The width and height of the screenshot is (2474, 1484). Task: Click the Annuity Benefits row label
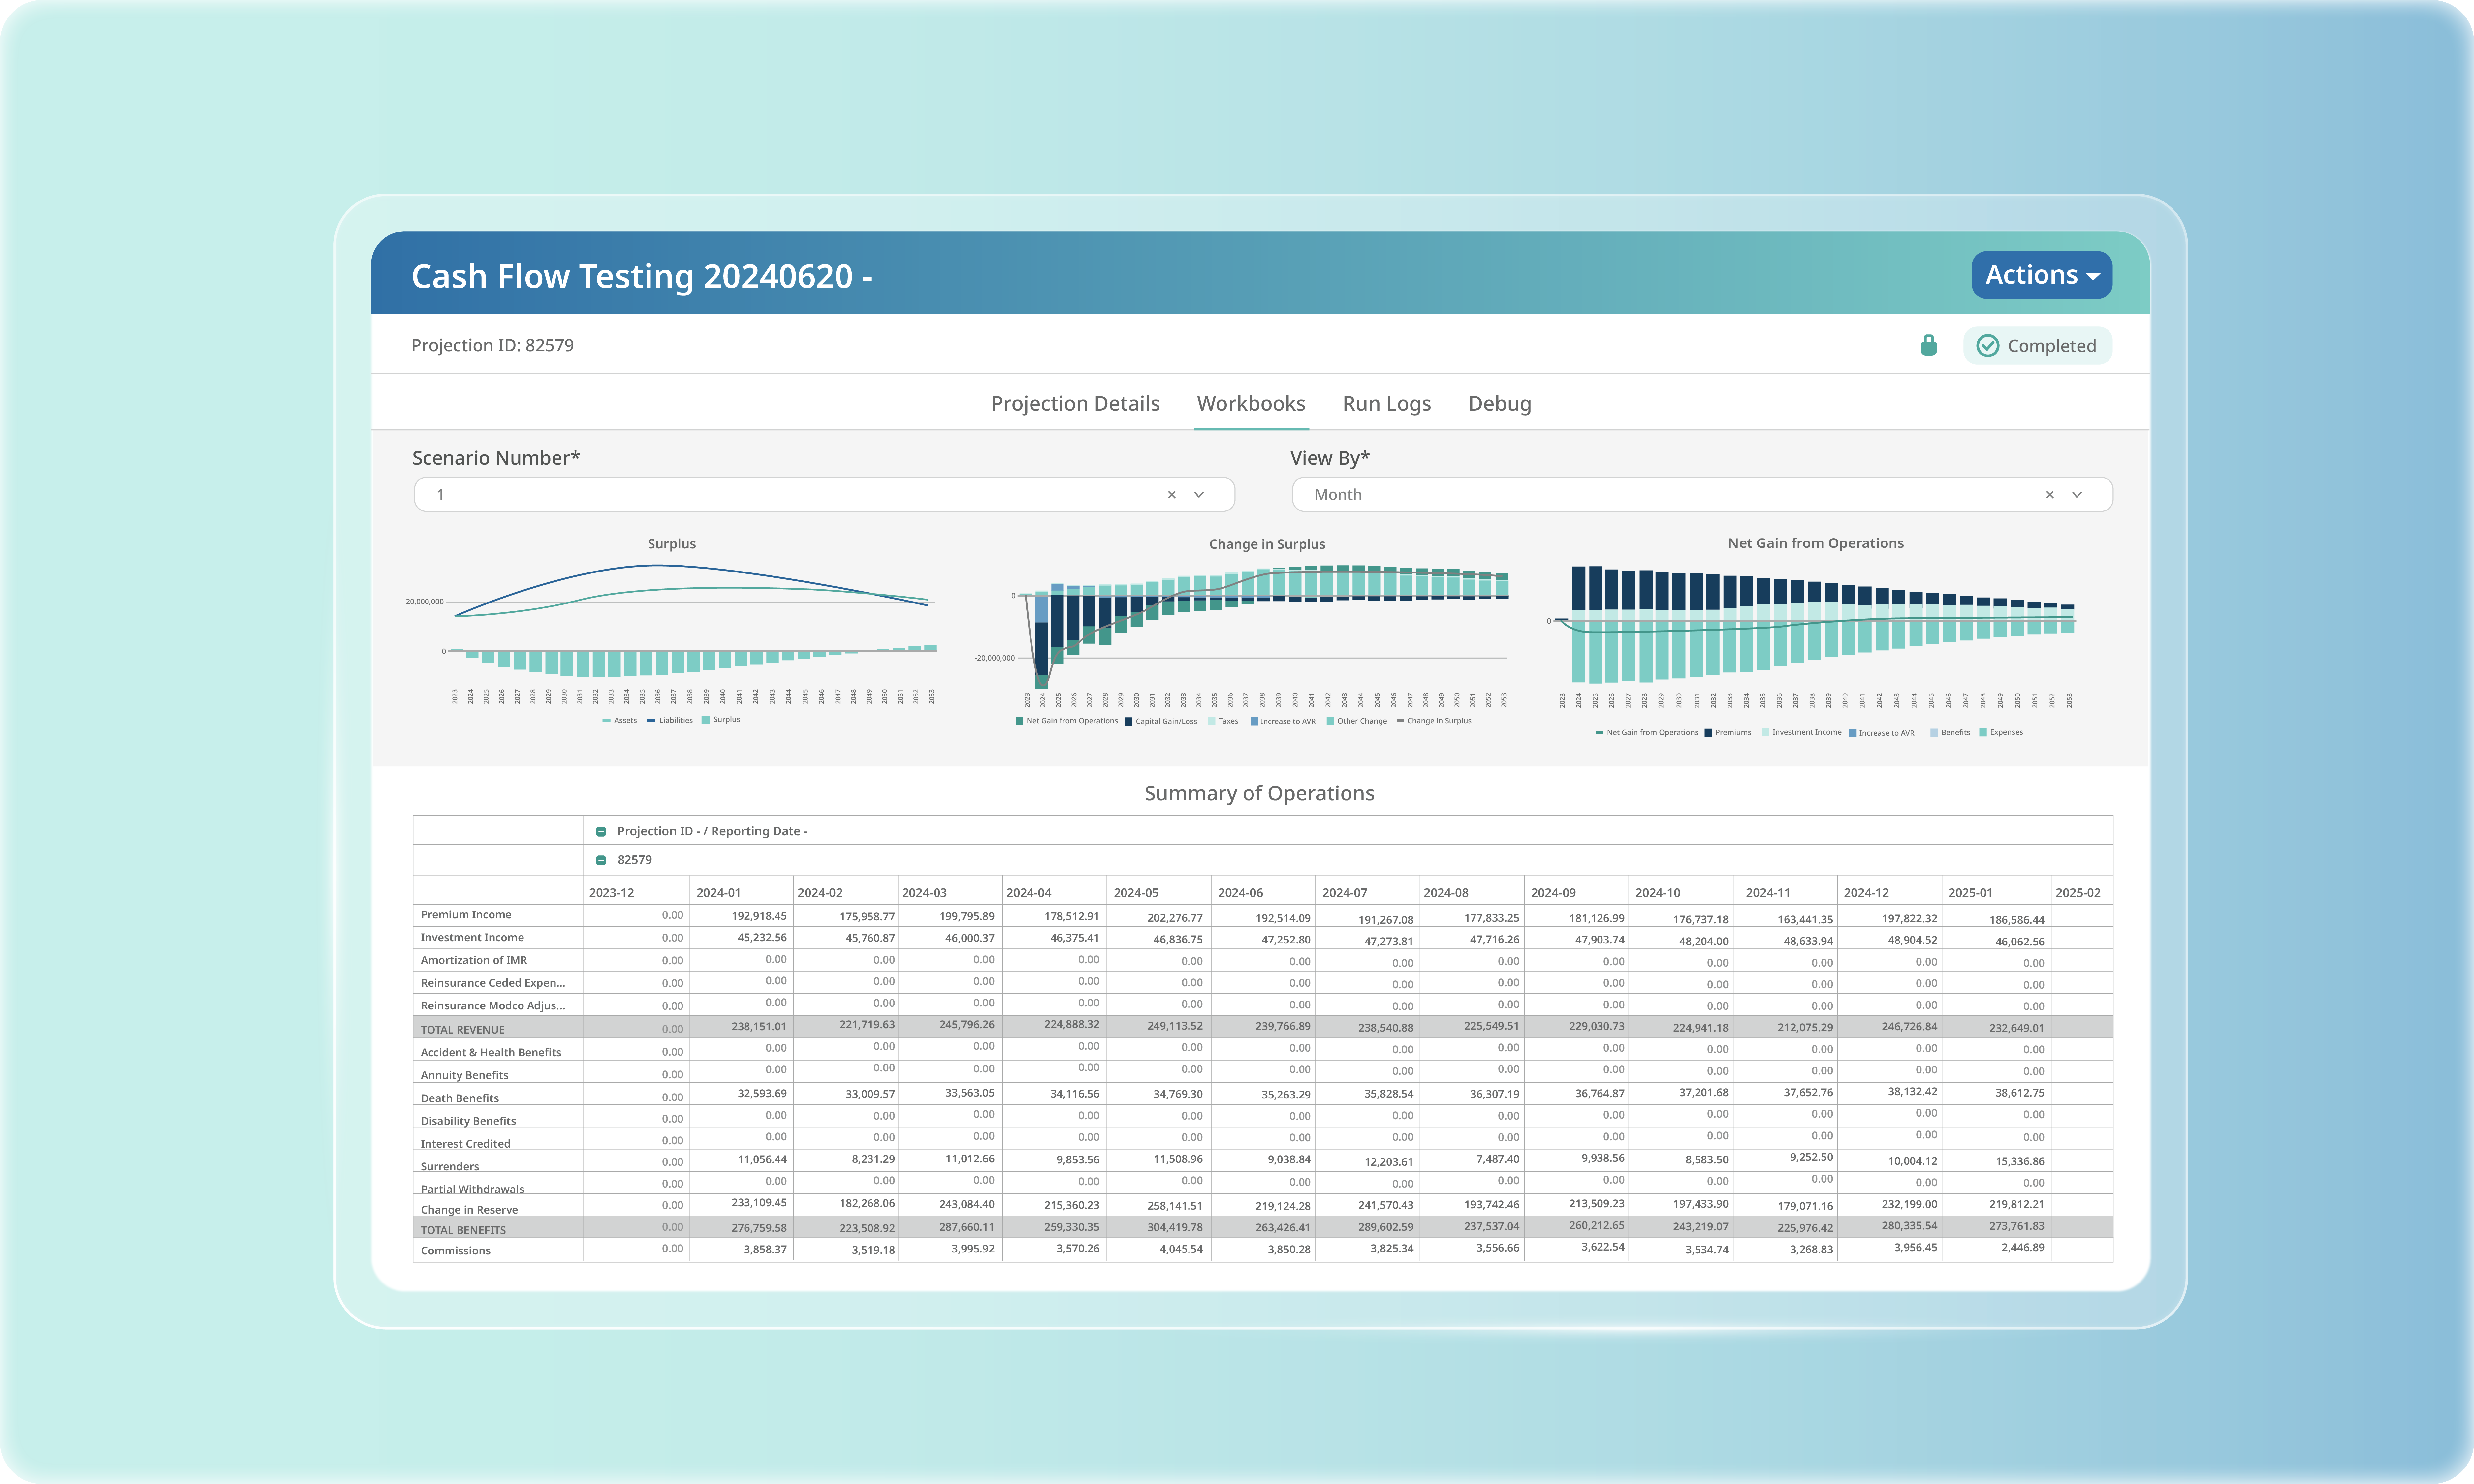[465, 1076]
